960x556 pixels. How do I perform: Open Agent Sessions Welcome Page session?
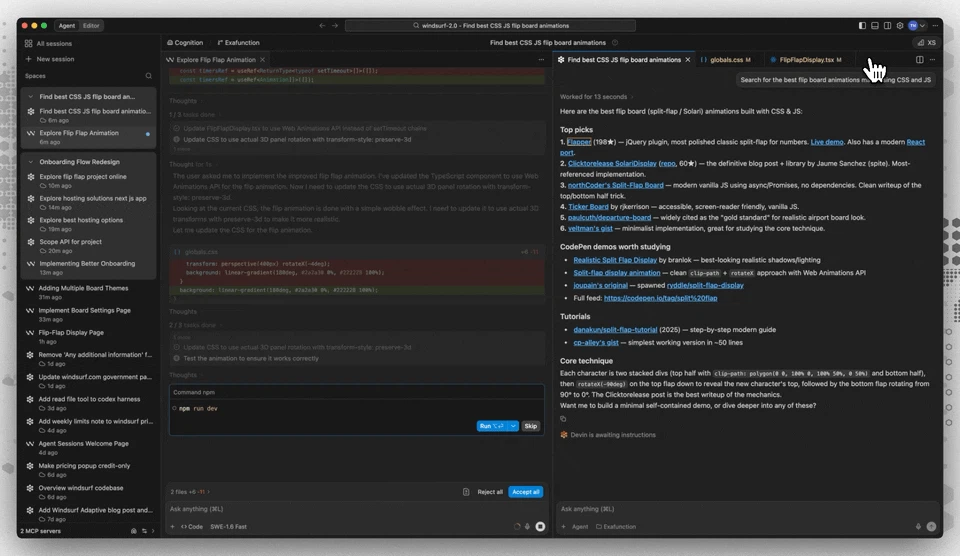(89, 448)
